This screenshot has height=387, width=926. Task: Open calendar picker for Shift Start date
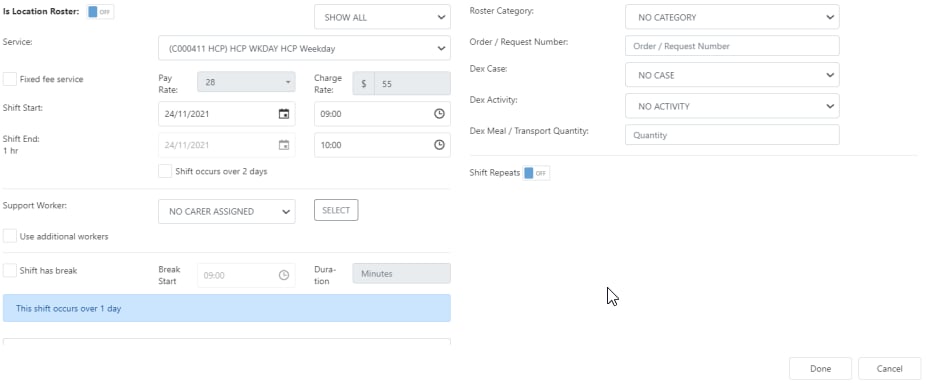[x=284, y=114]
